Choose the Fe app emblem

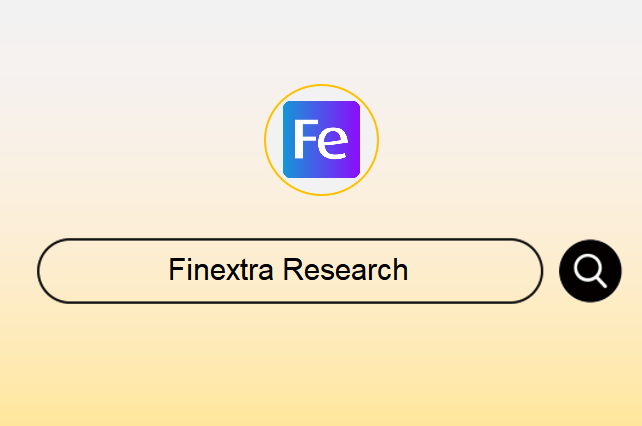(x=321, y=140)
